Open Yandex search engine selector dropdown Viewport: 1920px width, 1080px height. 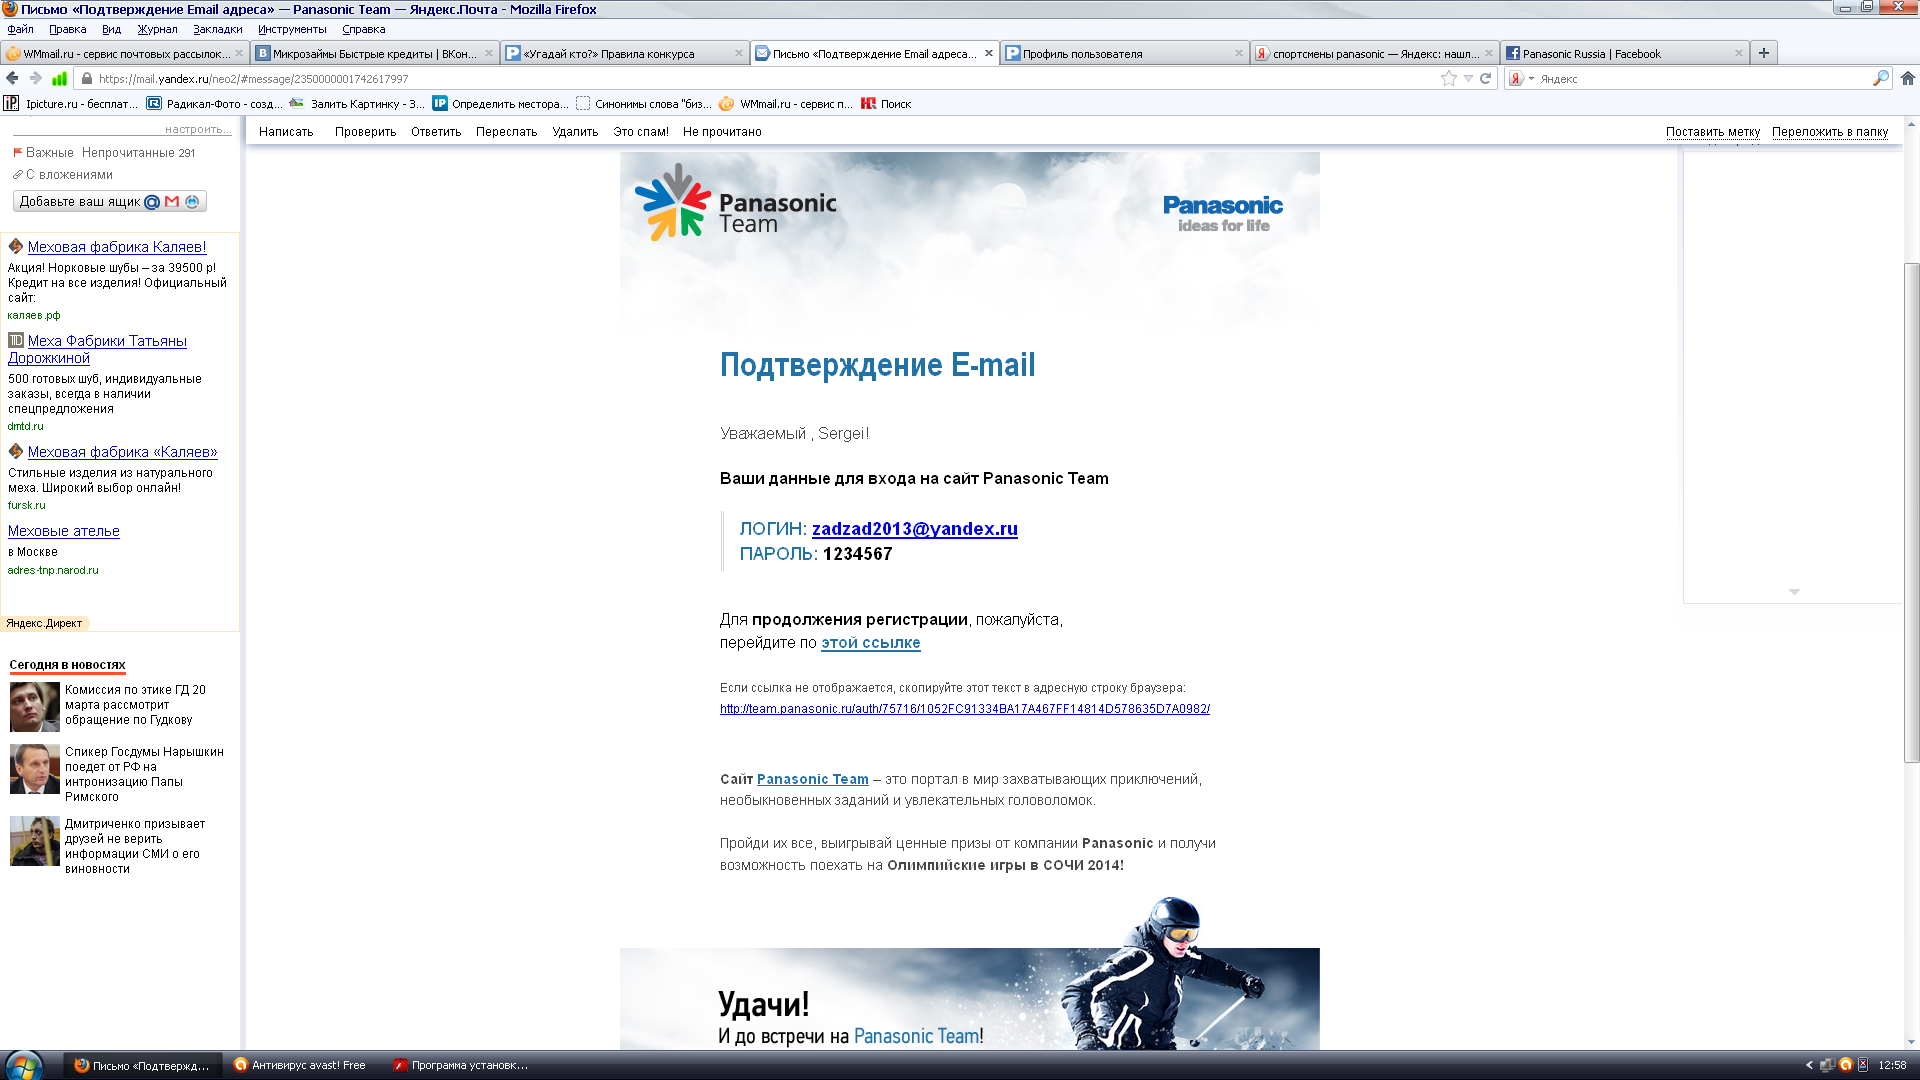coord(1521,78)
